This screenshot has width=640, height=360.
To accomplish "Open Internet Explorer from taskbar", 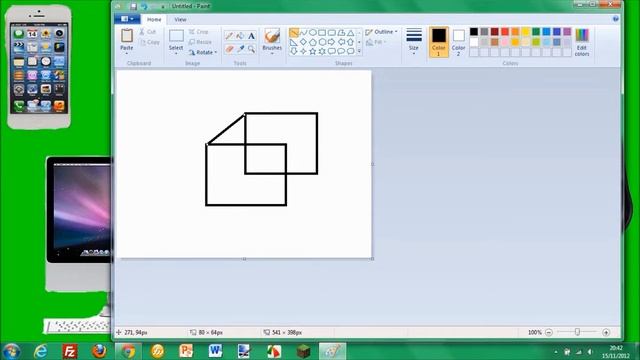I will pyautogui.click(x=40, y=351).
